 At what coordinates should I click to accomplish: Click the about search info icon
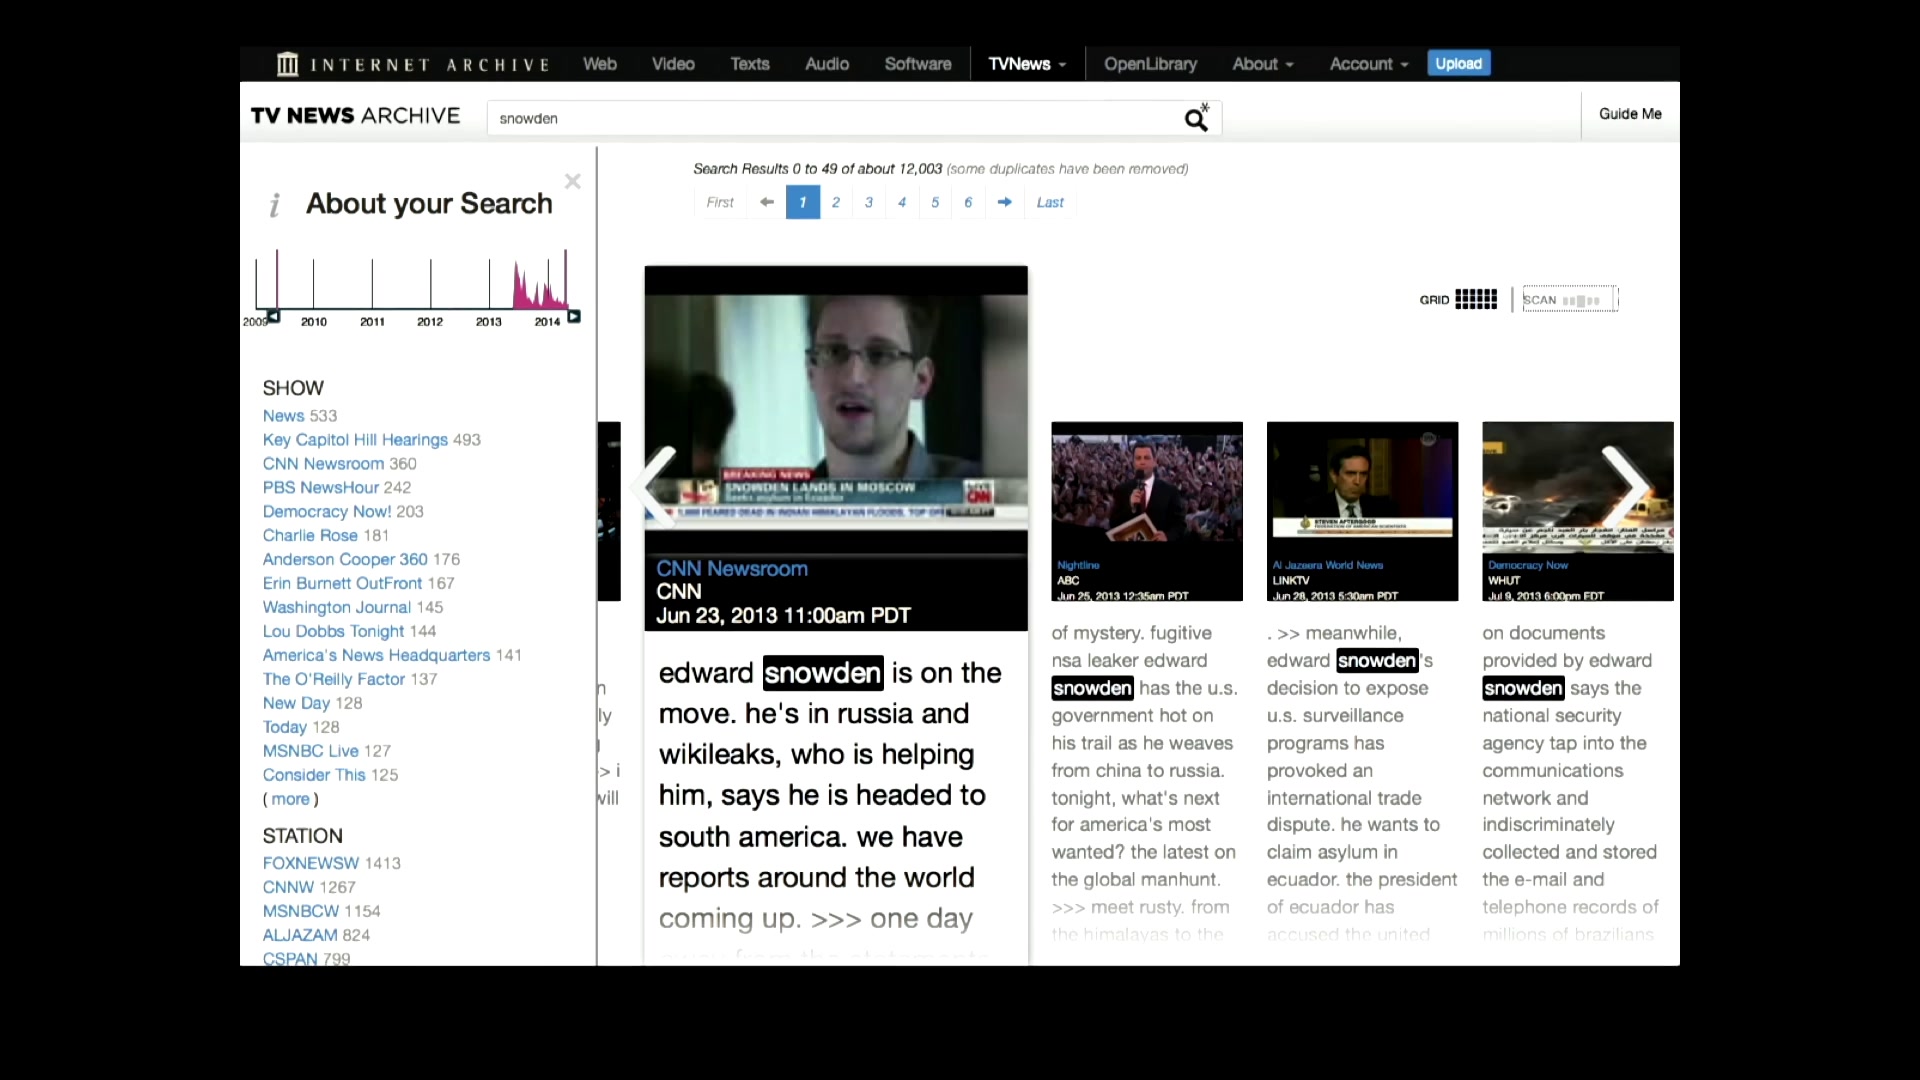pos(274,205)
